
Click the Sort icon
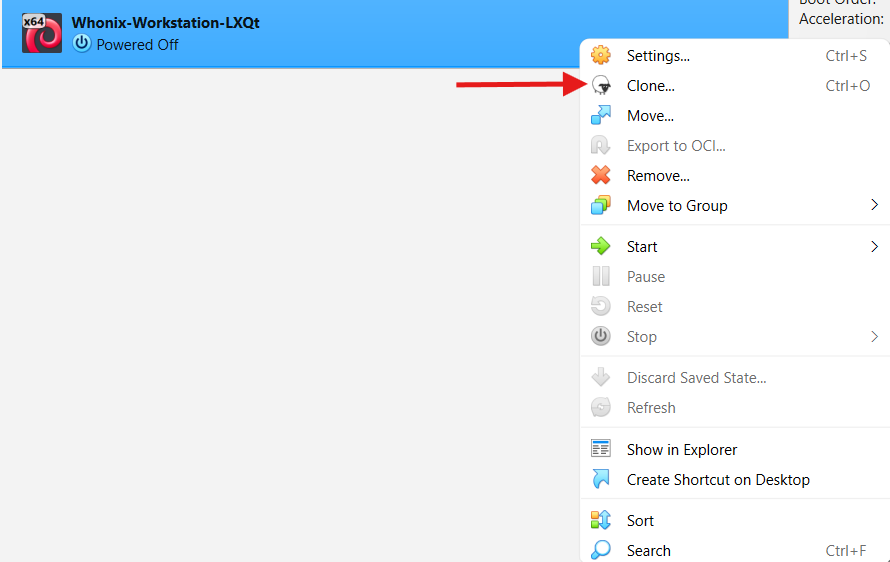pos(601,521)
